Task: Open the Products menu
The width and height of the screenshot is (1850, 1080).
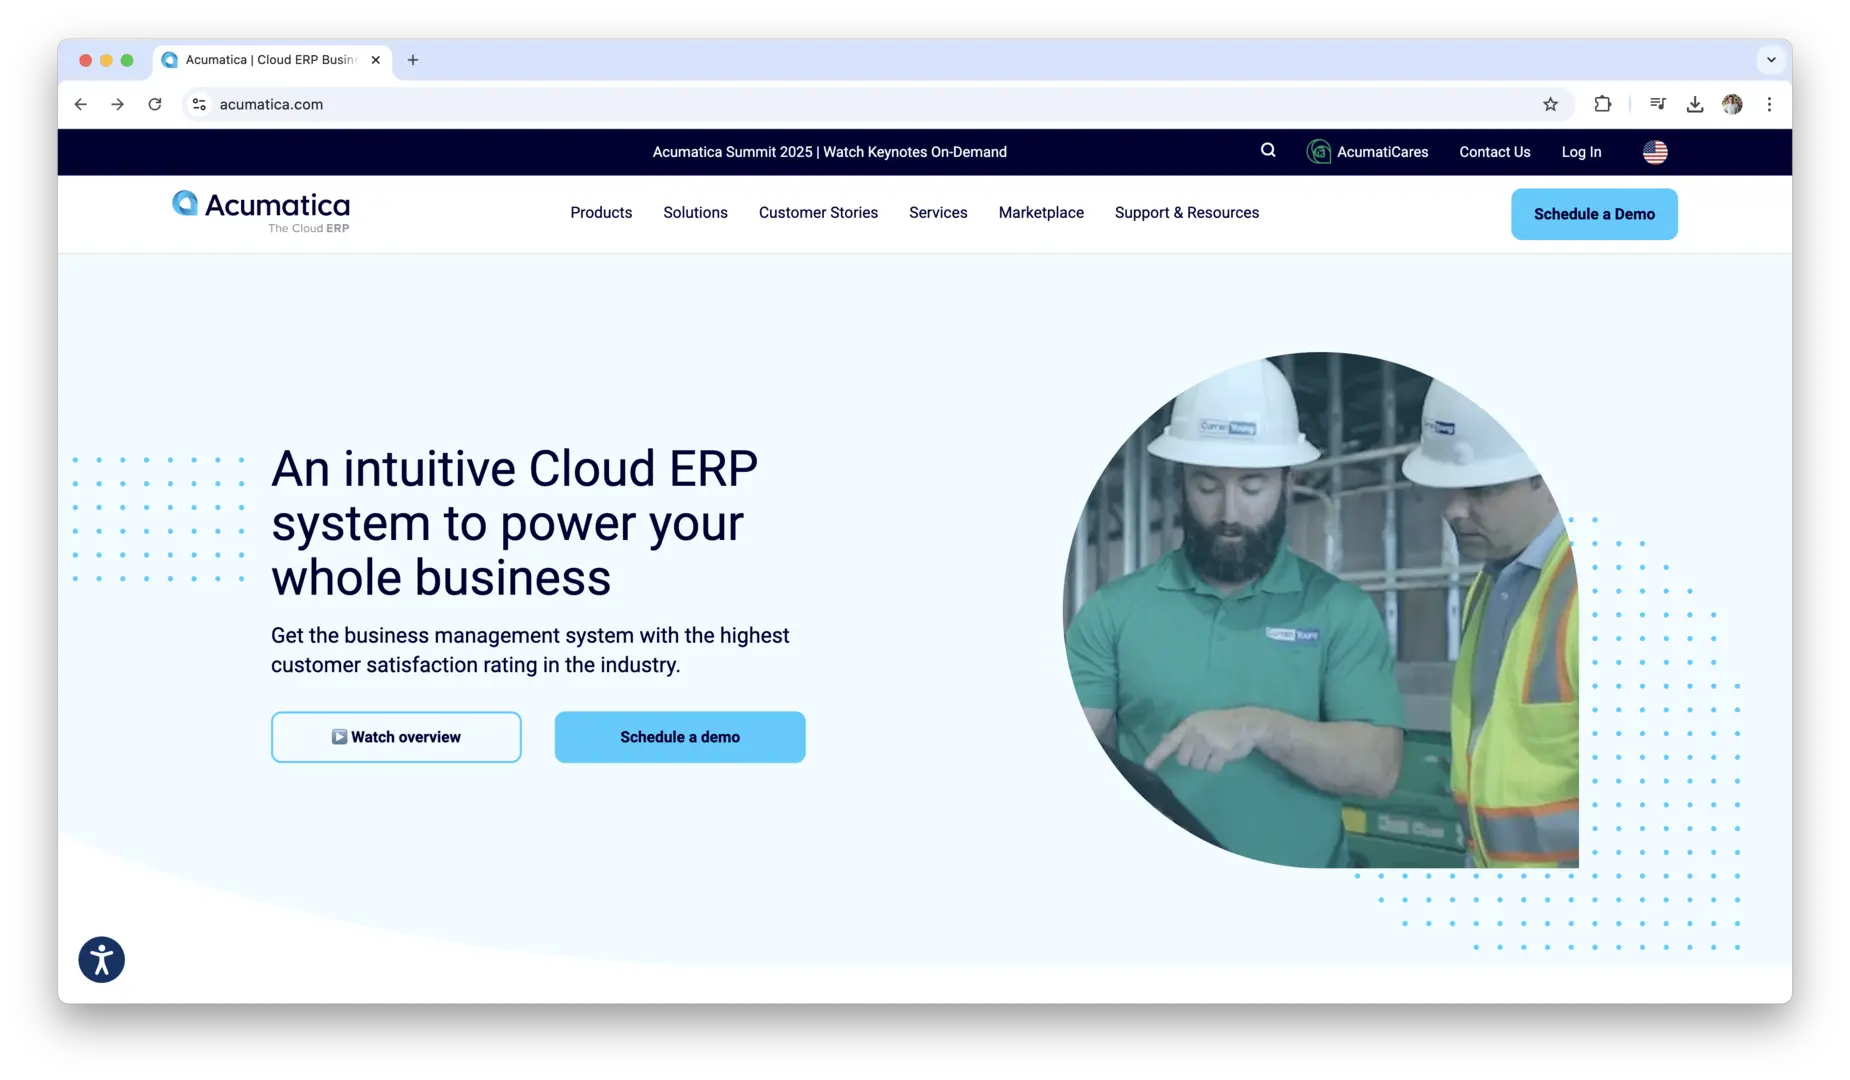Action: click(x=601, y=213)
